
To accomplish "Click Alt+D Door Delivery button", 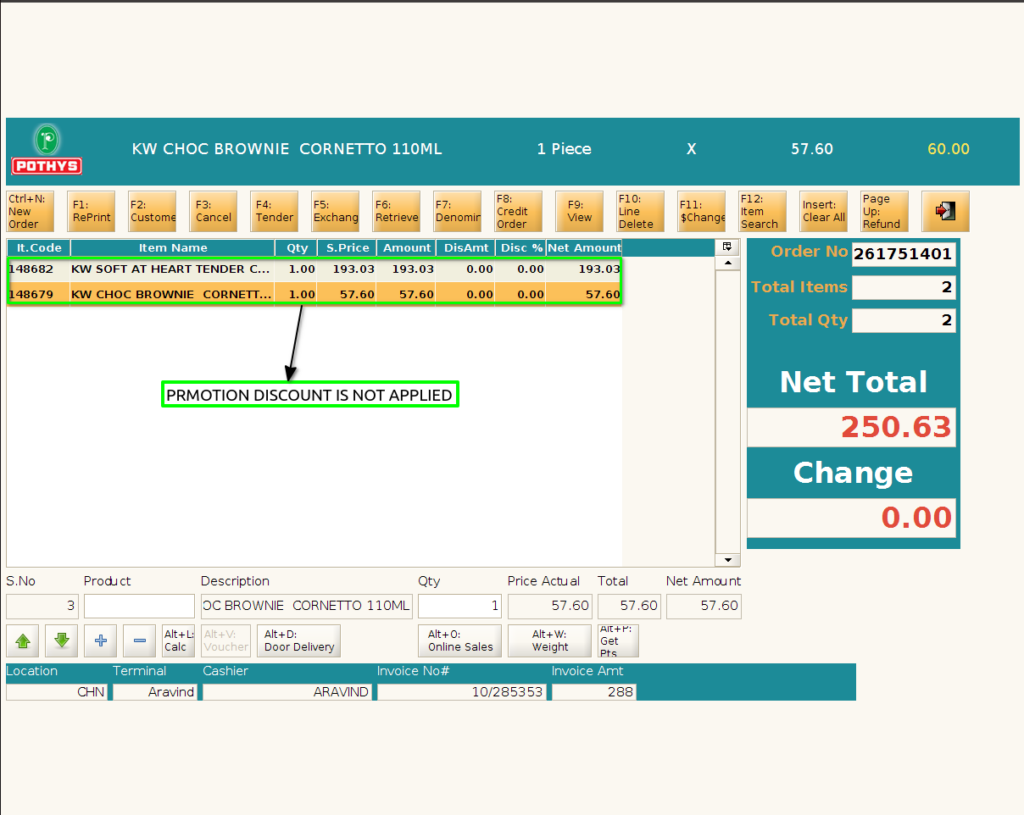I will pos(299,641).
